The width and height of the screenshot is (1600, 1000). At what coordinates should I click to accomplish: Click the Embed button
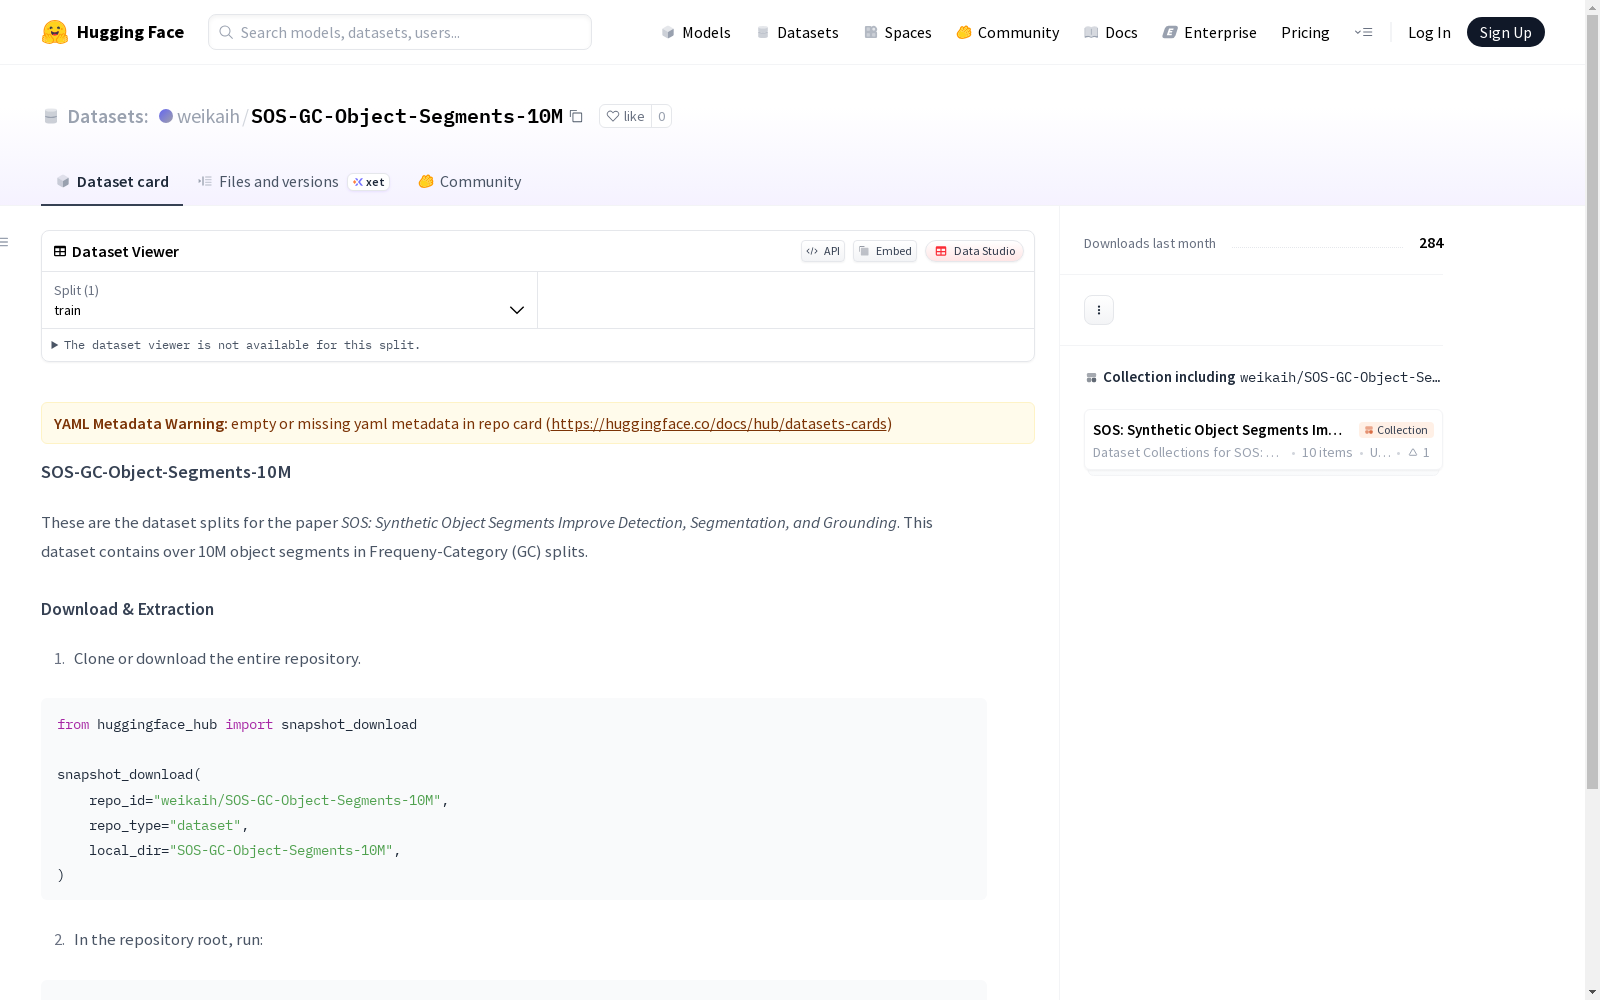click(885, 251)
